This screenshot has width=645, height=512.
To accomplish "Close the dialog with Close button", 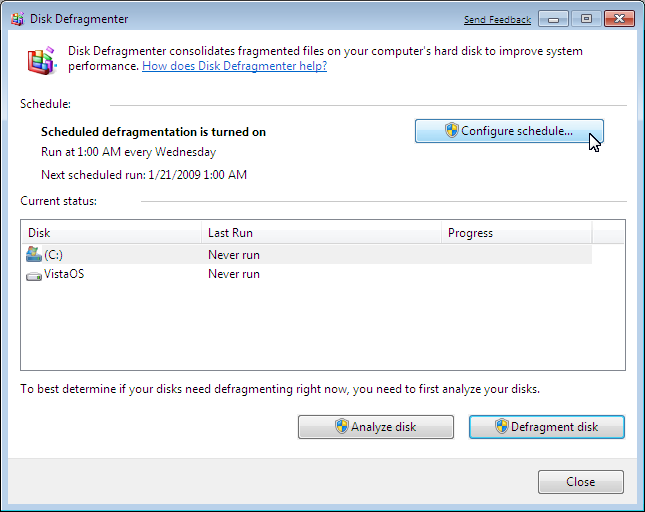I will [581, 482].
